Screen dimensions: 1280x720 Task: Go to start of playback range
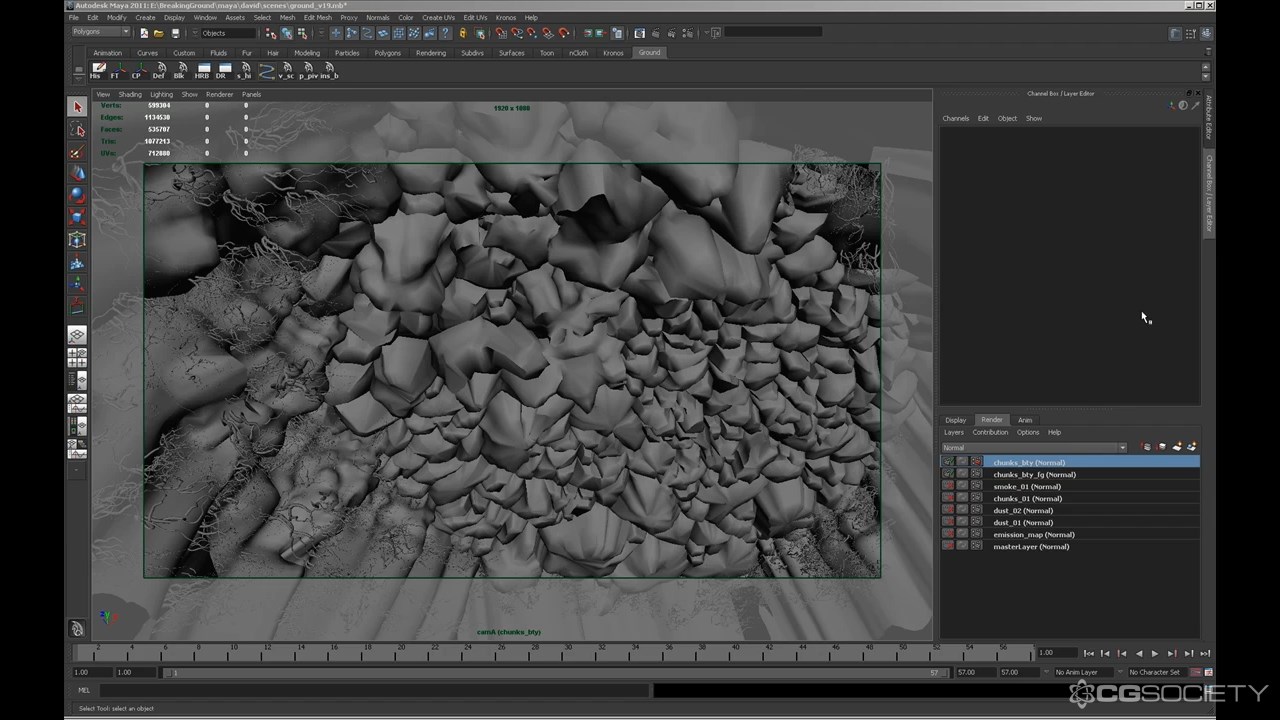1089,653
